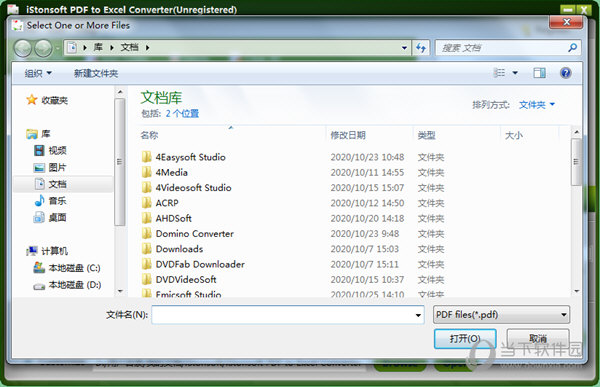Select 库 libraries icon in sidebar
Screen dimensions: 600x387
click(32, 134)
